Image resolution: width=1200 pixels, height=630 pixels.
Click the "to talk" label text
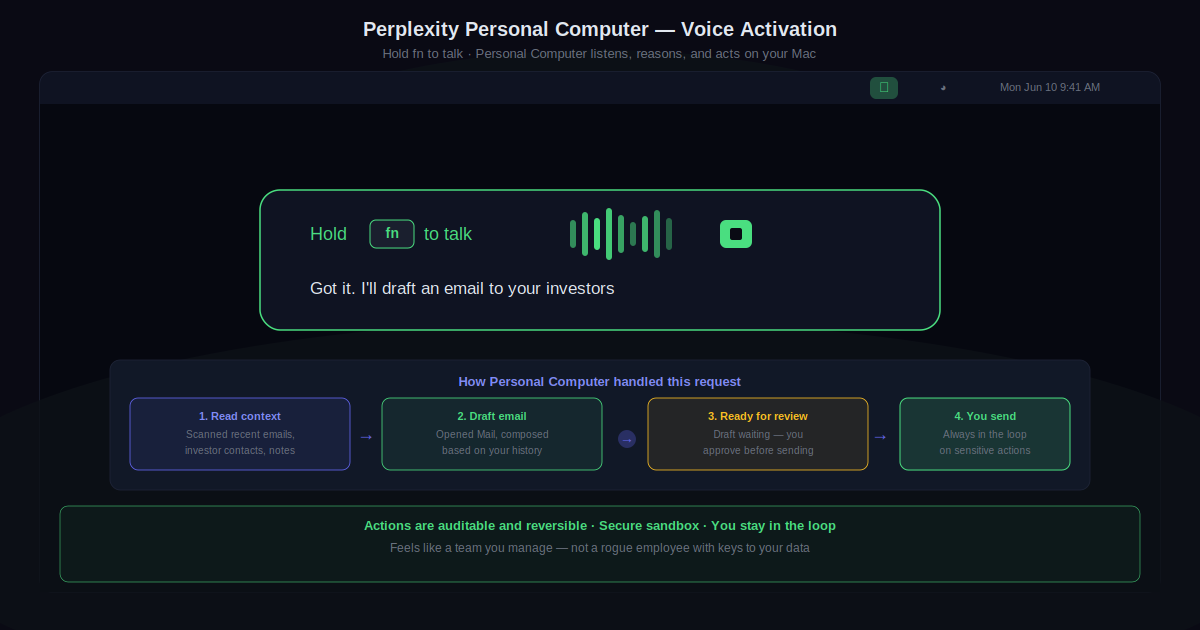click(448, 234)
